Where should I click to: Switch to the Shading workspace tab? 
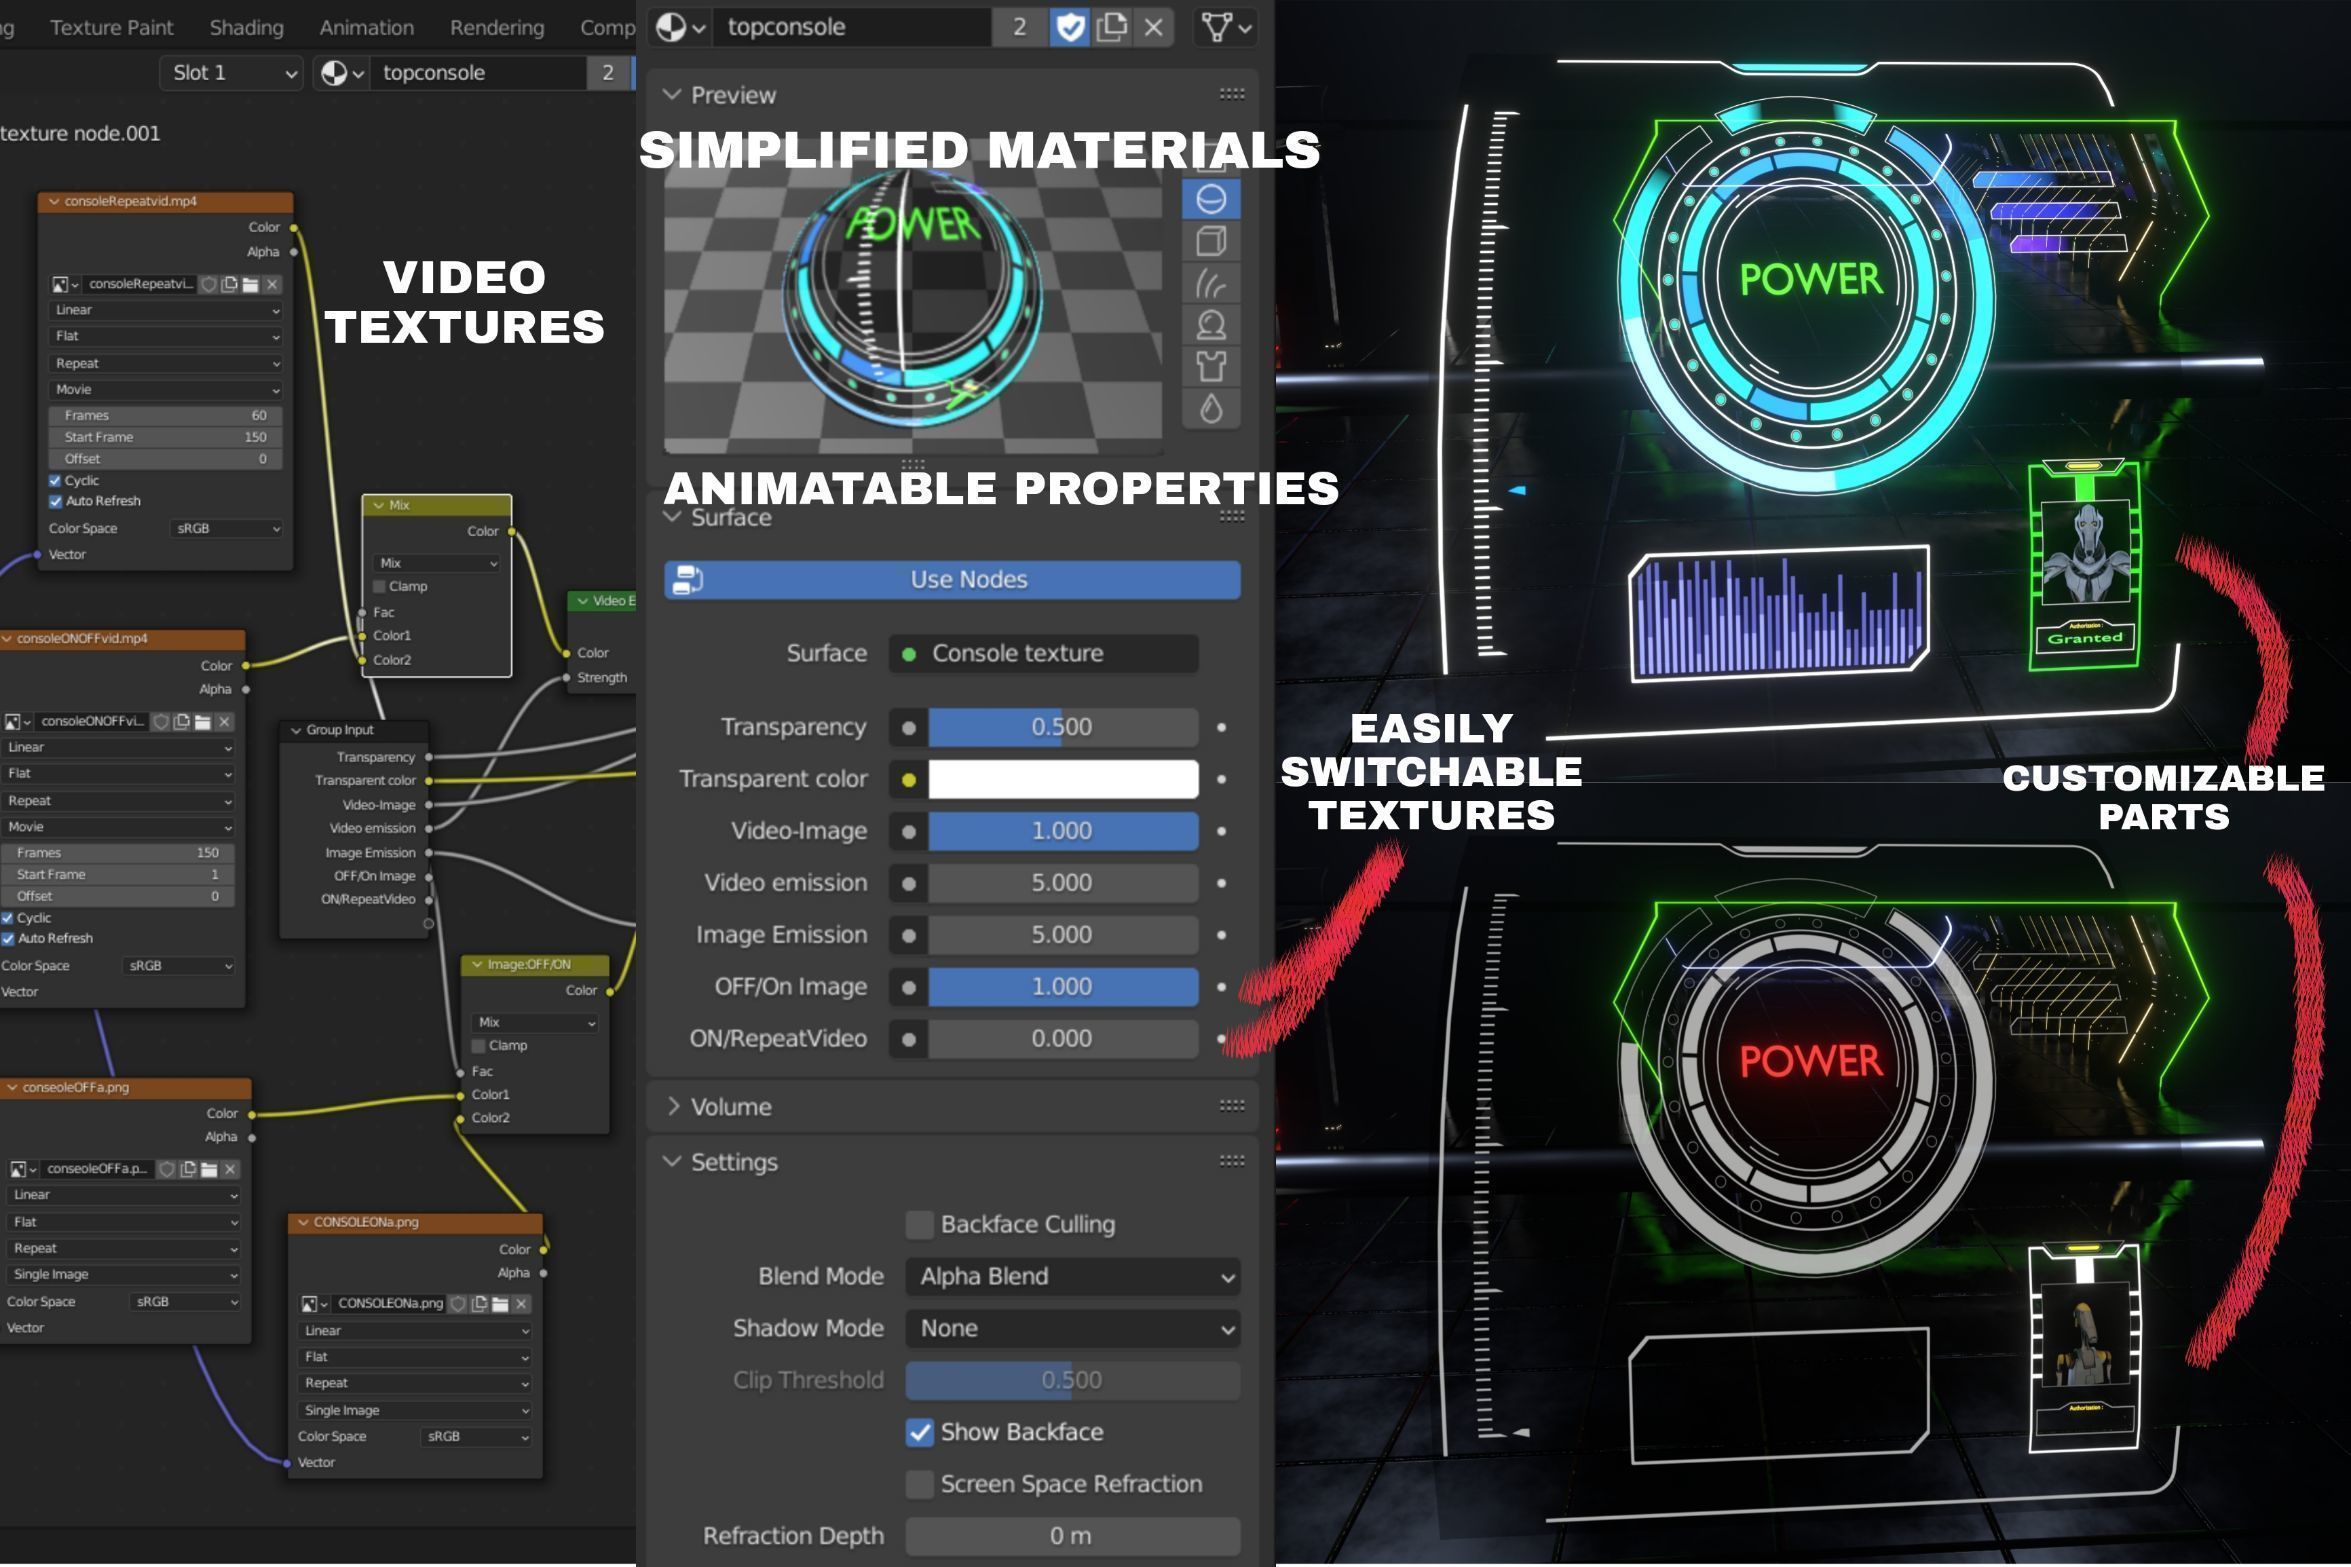pos(246,28)
